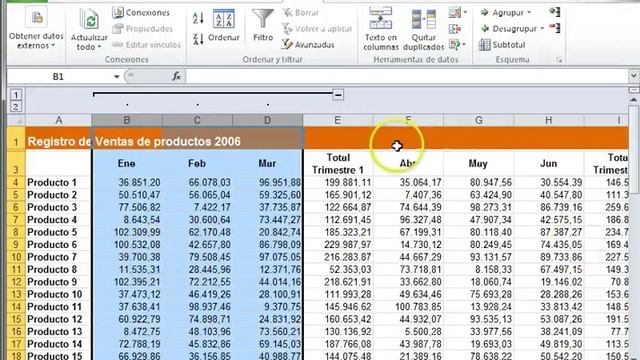
Task: Show outline level 1 columns
Action: (16, 95)
